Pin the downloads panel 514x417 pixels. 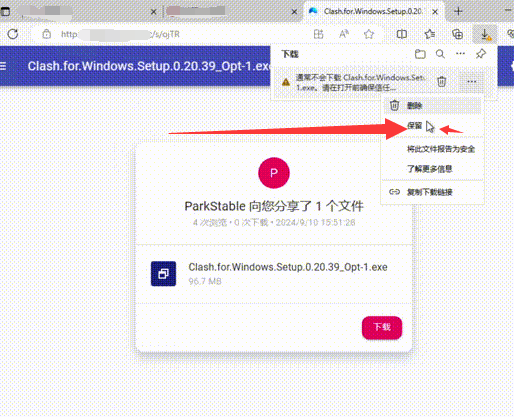tap(481, 54)
